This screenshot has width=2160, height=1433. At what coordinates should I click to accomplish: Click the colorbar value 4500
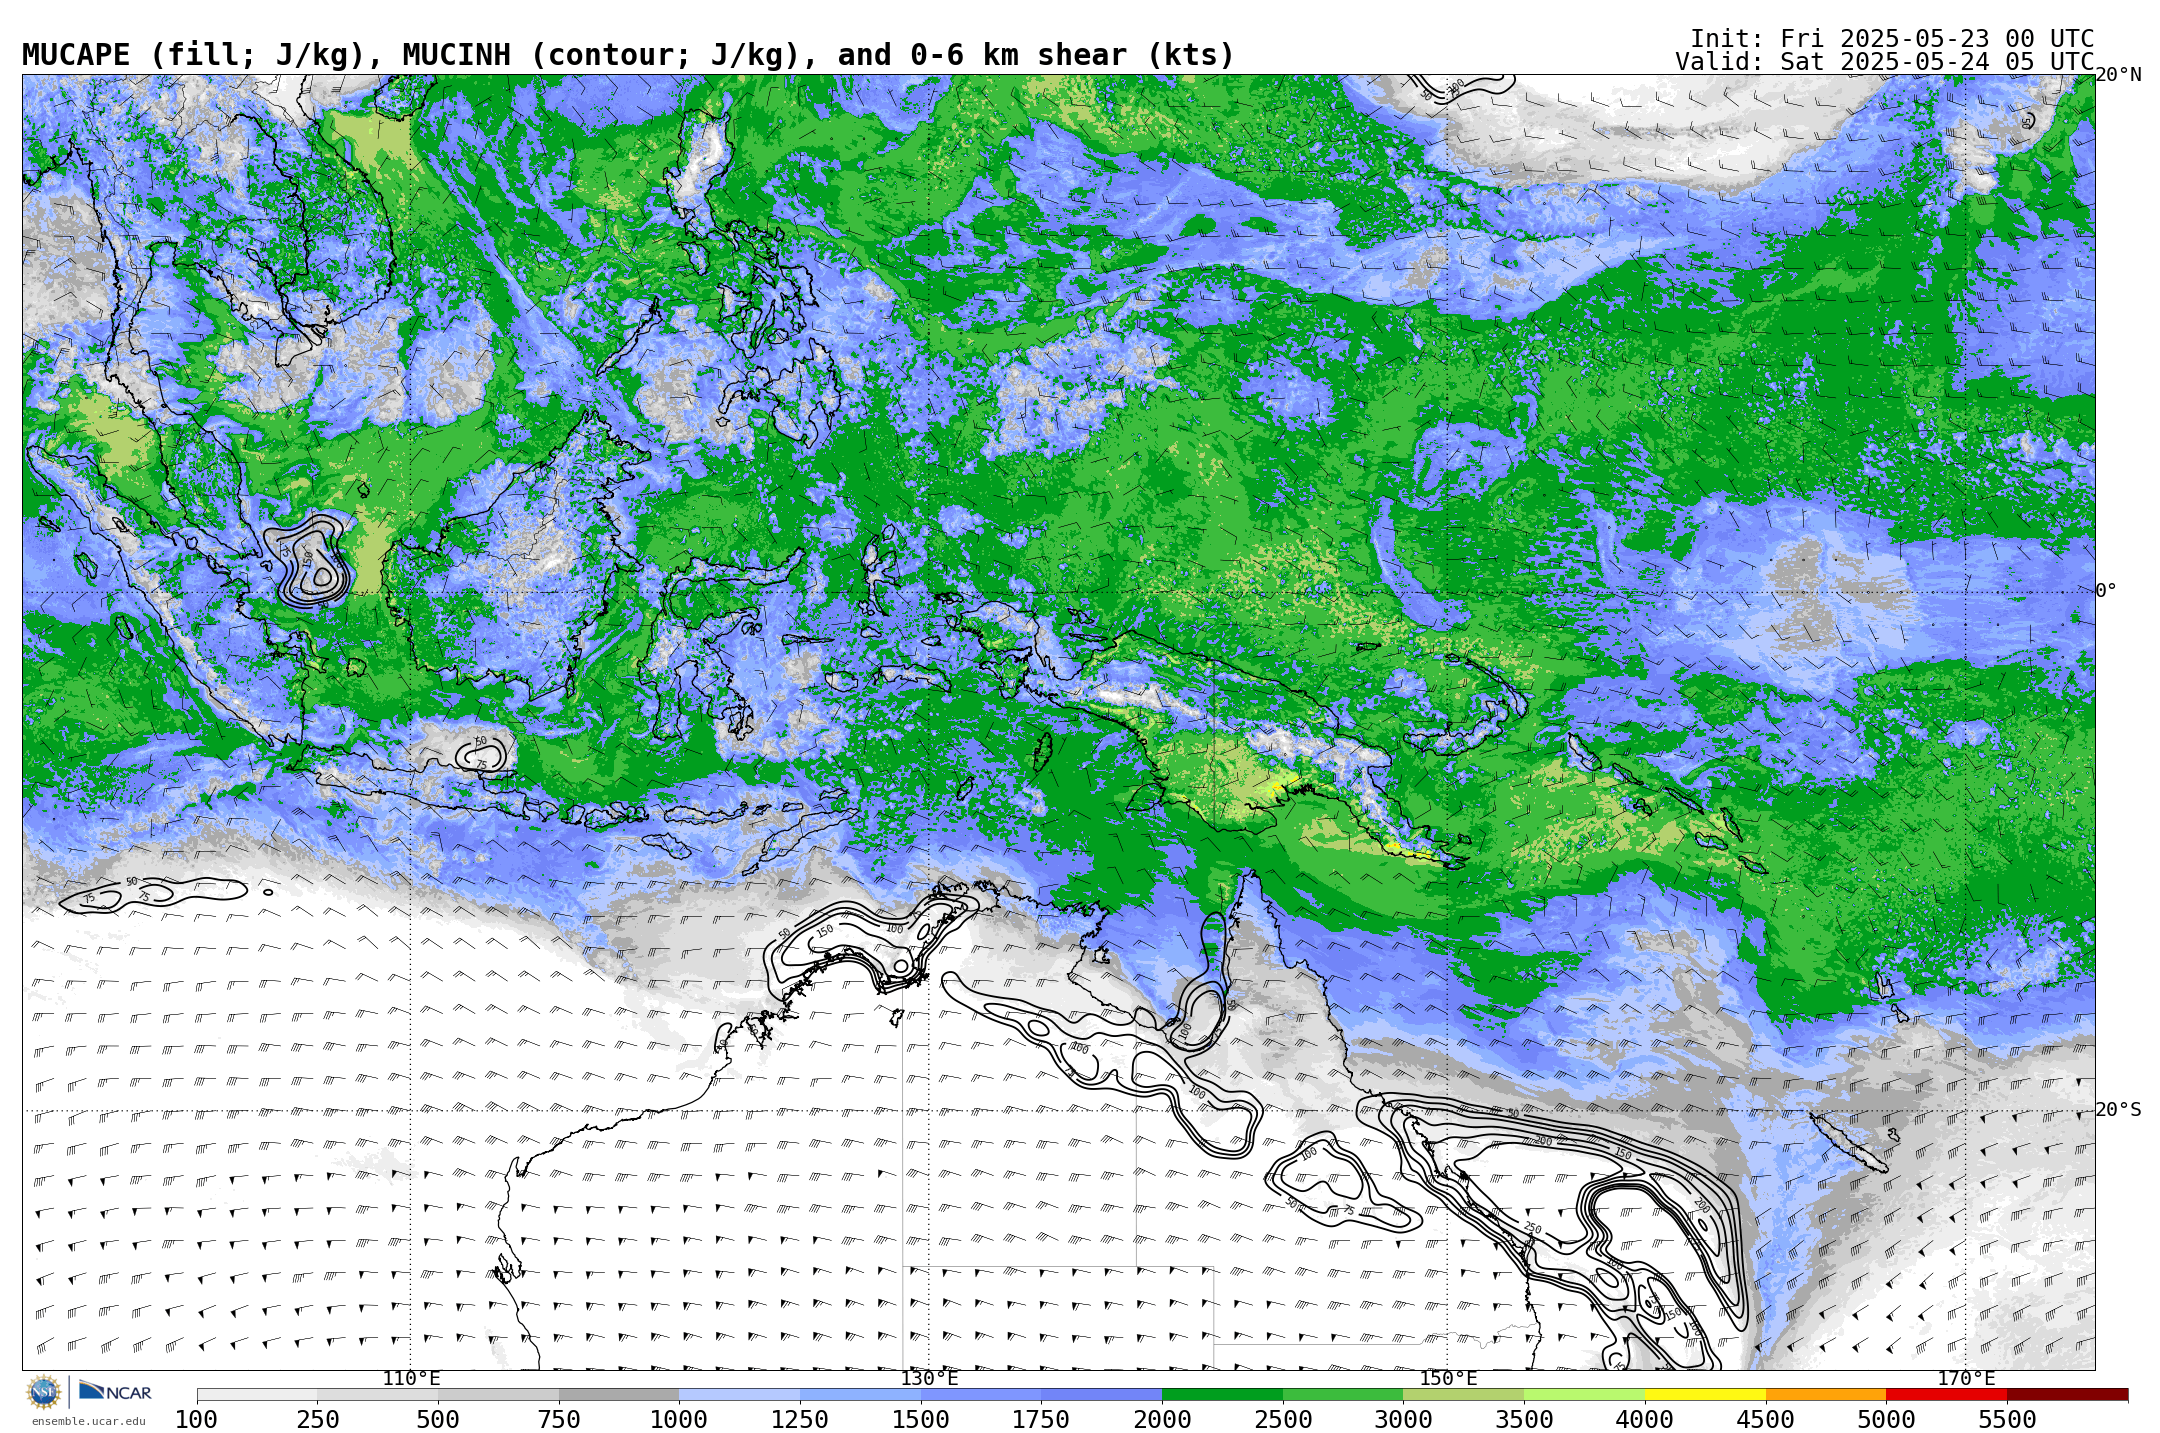(1766, 1420)
